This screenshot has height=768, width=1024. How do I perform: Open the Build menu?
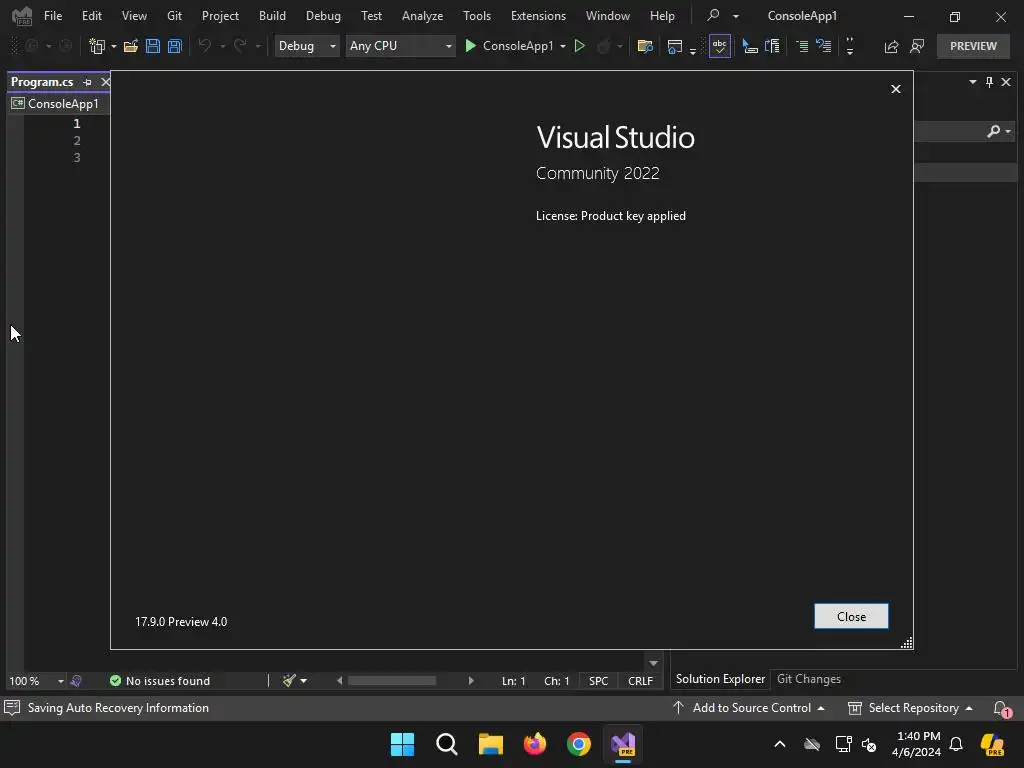[272, 16]
